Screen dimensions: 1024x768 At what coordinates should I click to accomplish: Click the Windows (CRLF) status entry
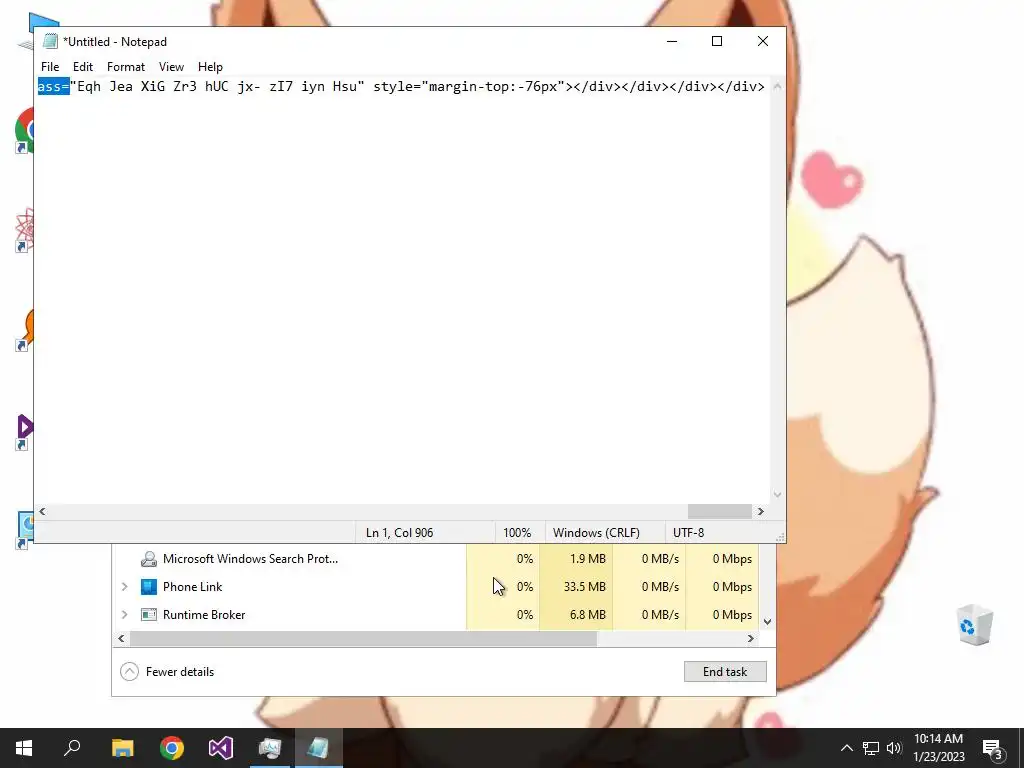[x=596, y=533]
